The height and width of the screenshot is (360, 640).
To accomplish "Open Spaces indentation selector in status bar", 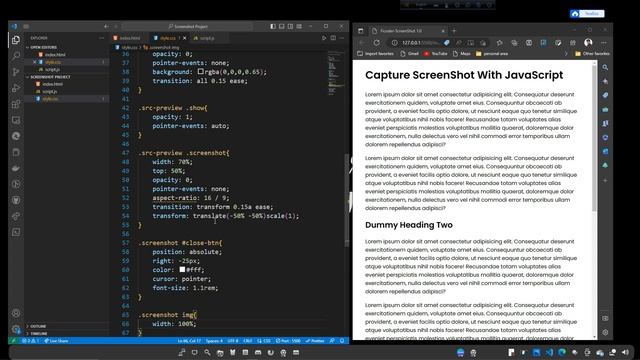I will 214,341.
